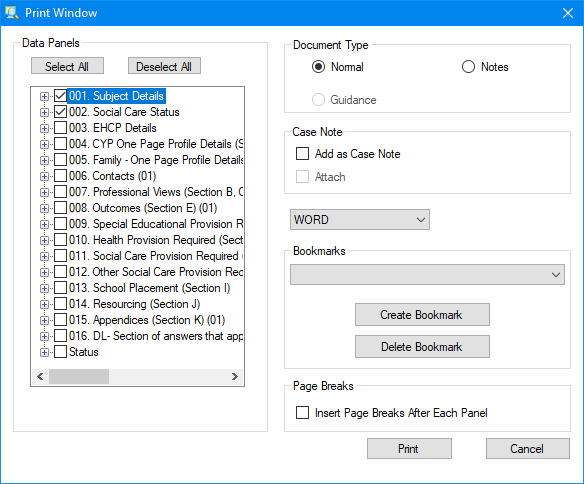Expand the 001. Subject Details tree node

(x=44, y=96)
